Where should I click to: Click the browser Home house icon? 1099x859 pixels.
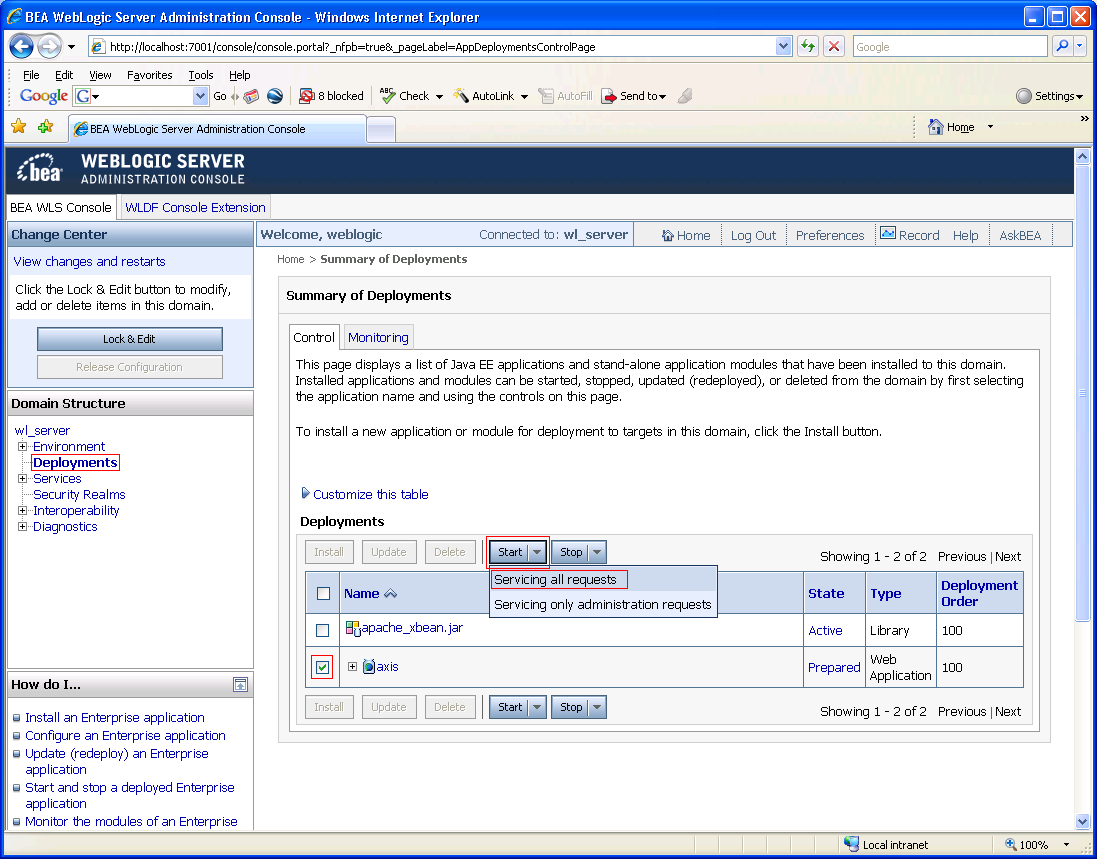[936, 127]
